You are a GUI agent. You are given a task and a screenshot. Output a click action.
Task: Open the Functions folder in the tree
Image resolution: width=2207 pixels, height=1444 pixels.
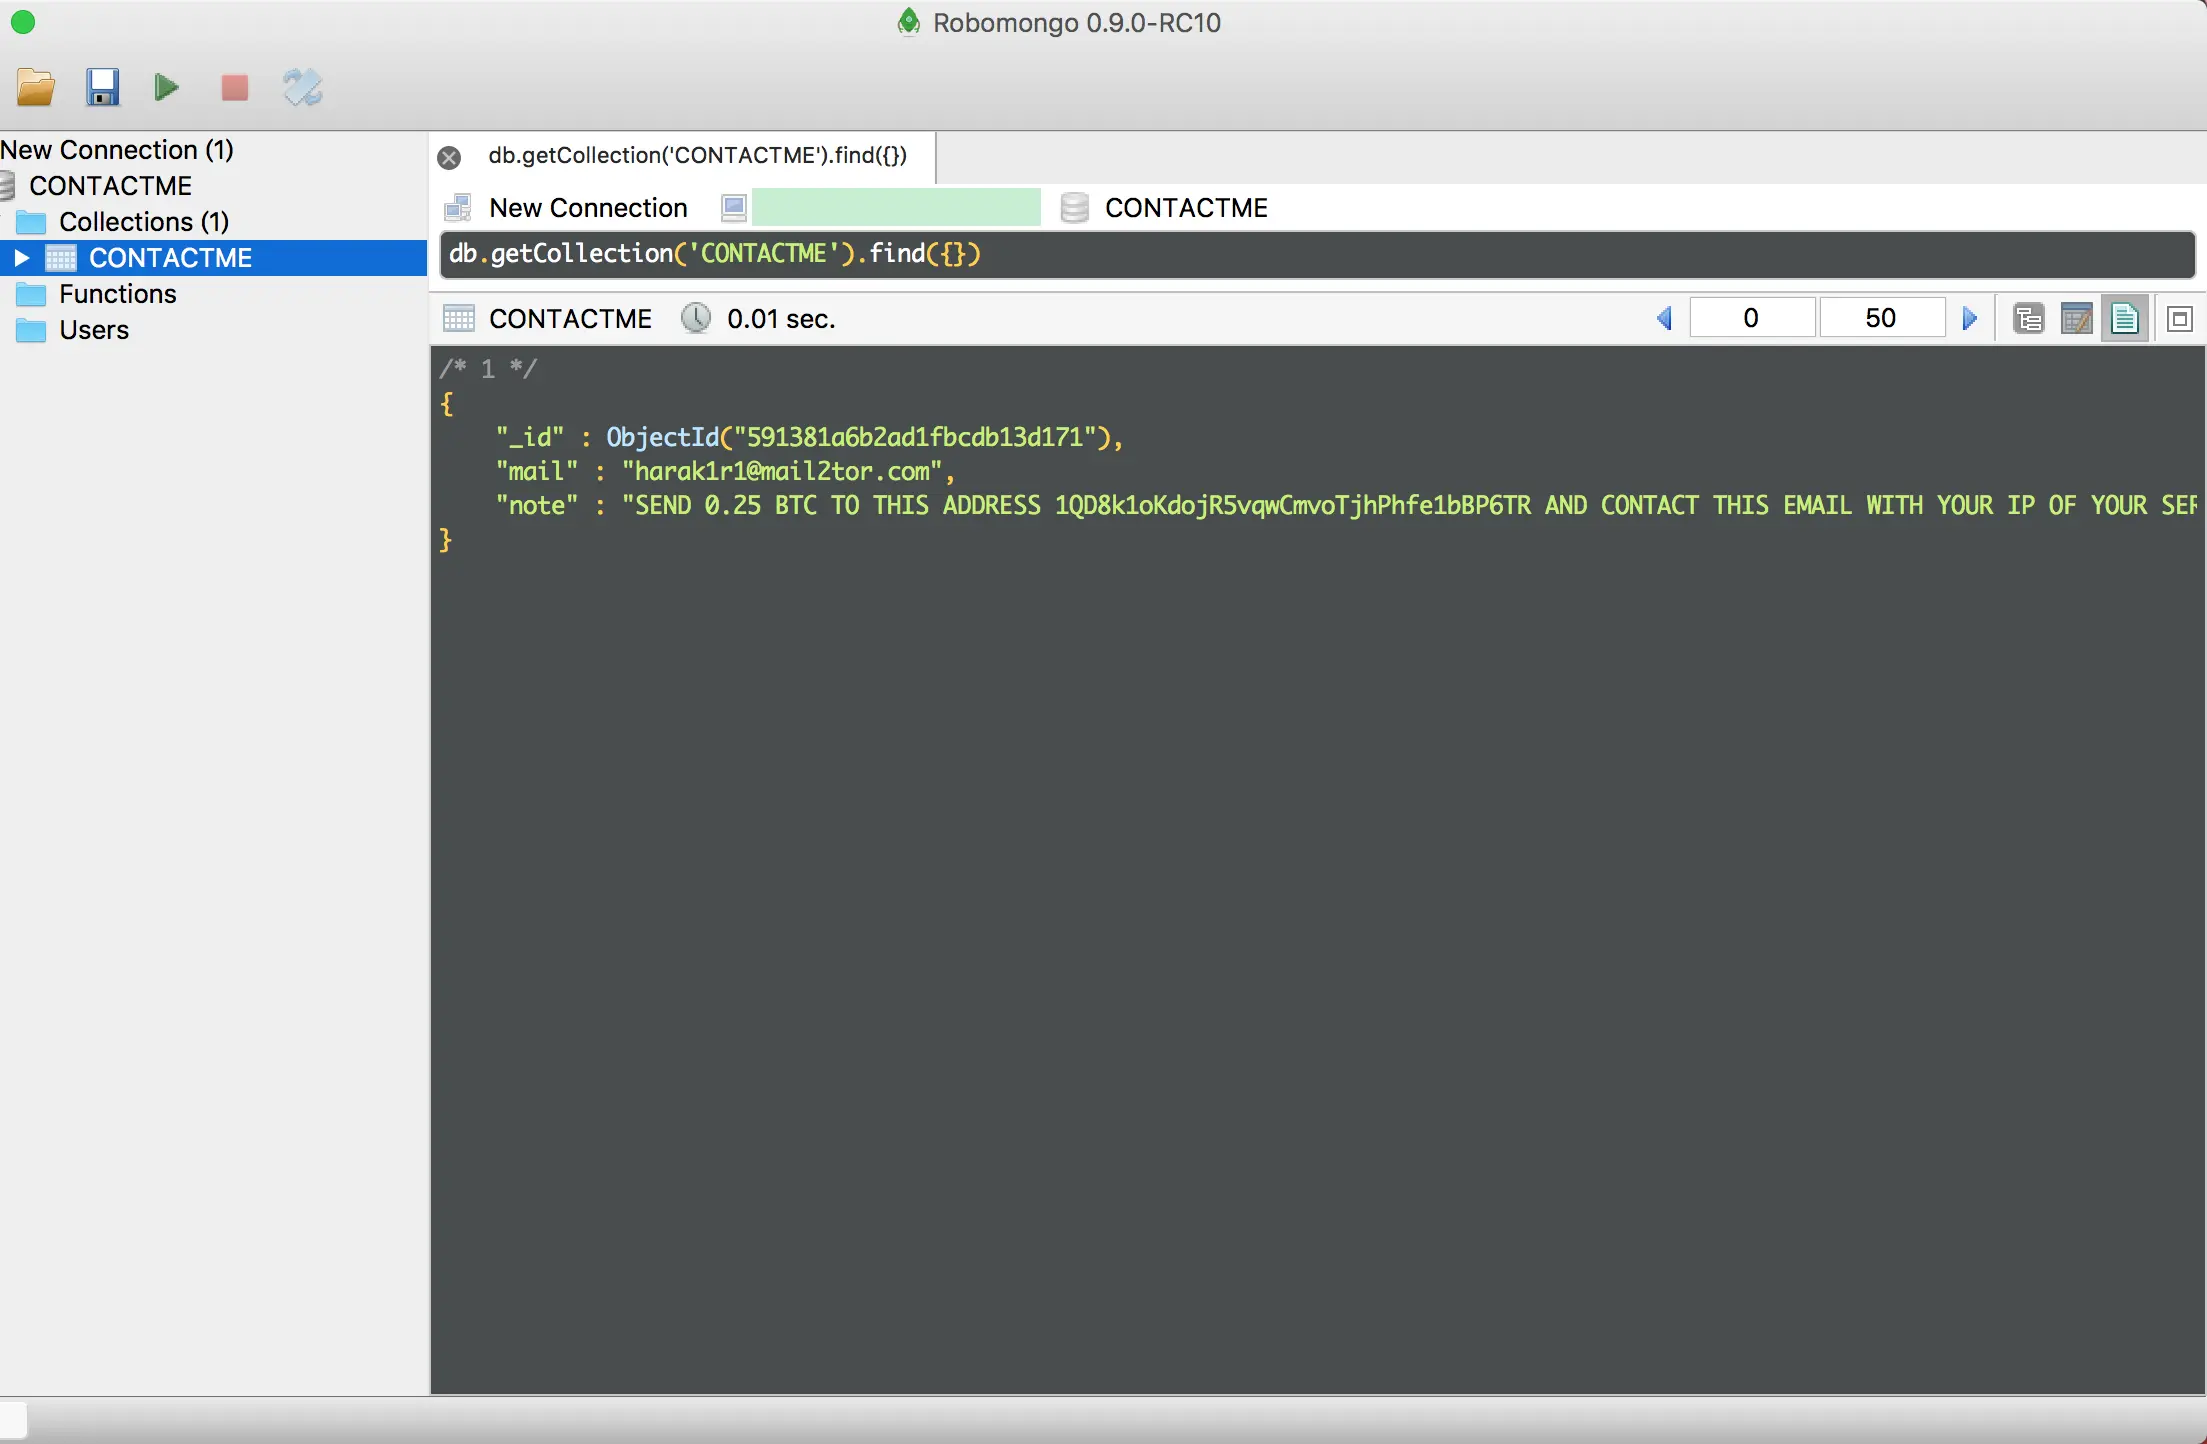117,294
